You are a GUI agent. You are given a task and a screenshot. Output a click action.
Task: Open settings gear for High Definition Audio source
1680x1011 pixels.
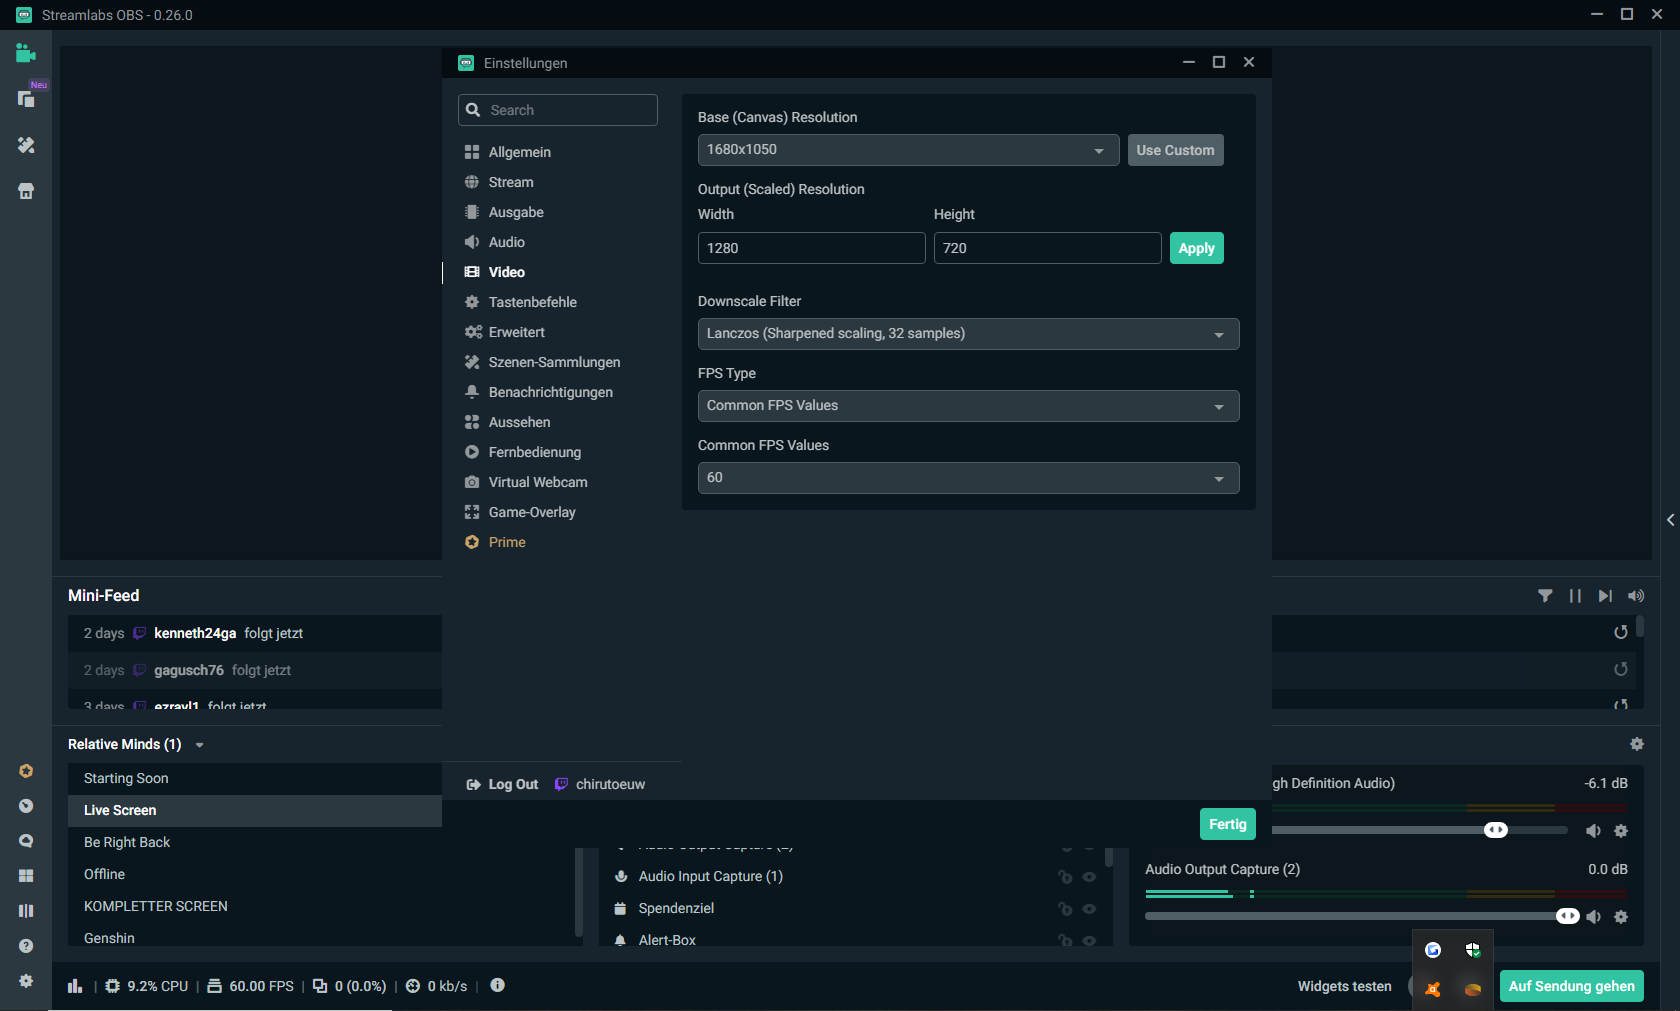tap(1621, 831)
